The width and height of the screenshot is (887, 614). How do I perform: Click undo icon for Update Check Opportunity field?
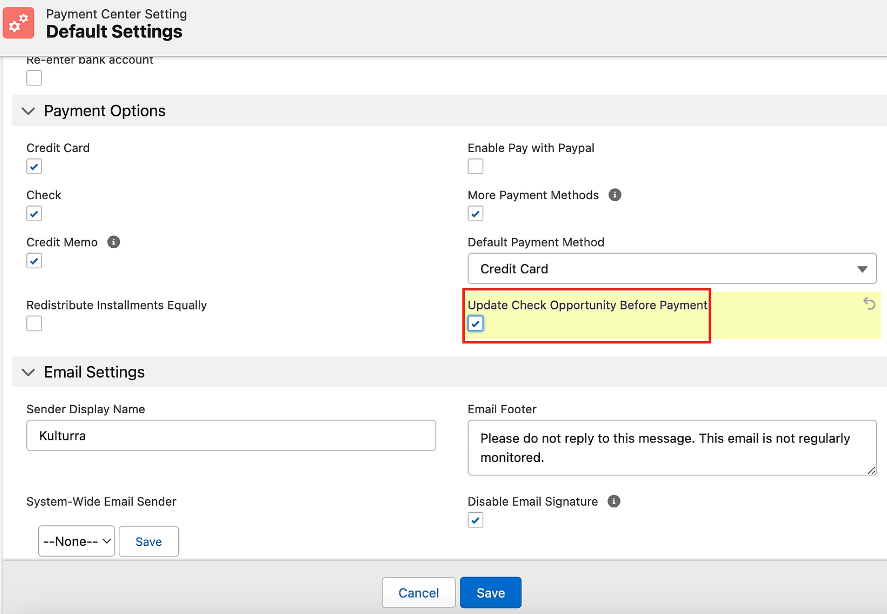869,304
